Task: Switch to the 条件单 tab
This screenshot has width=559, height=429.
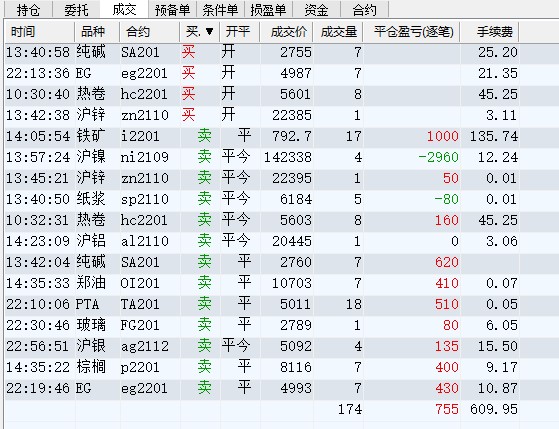Action: click(220, 9)
